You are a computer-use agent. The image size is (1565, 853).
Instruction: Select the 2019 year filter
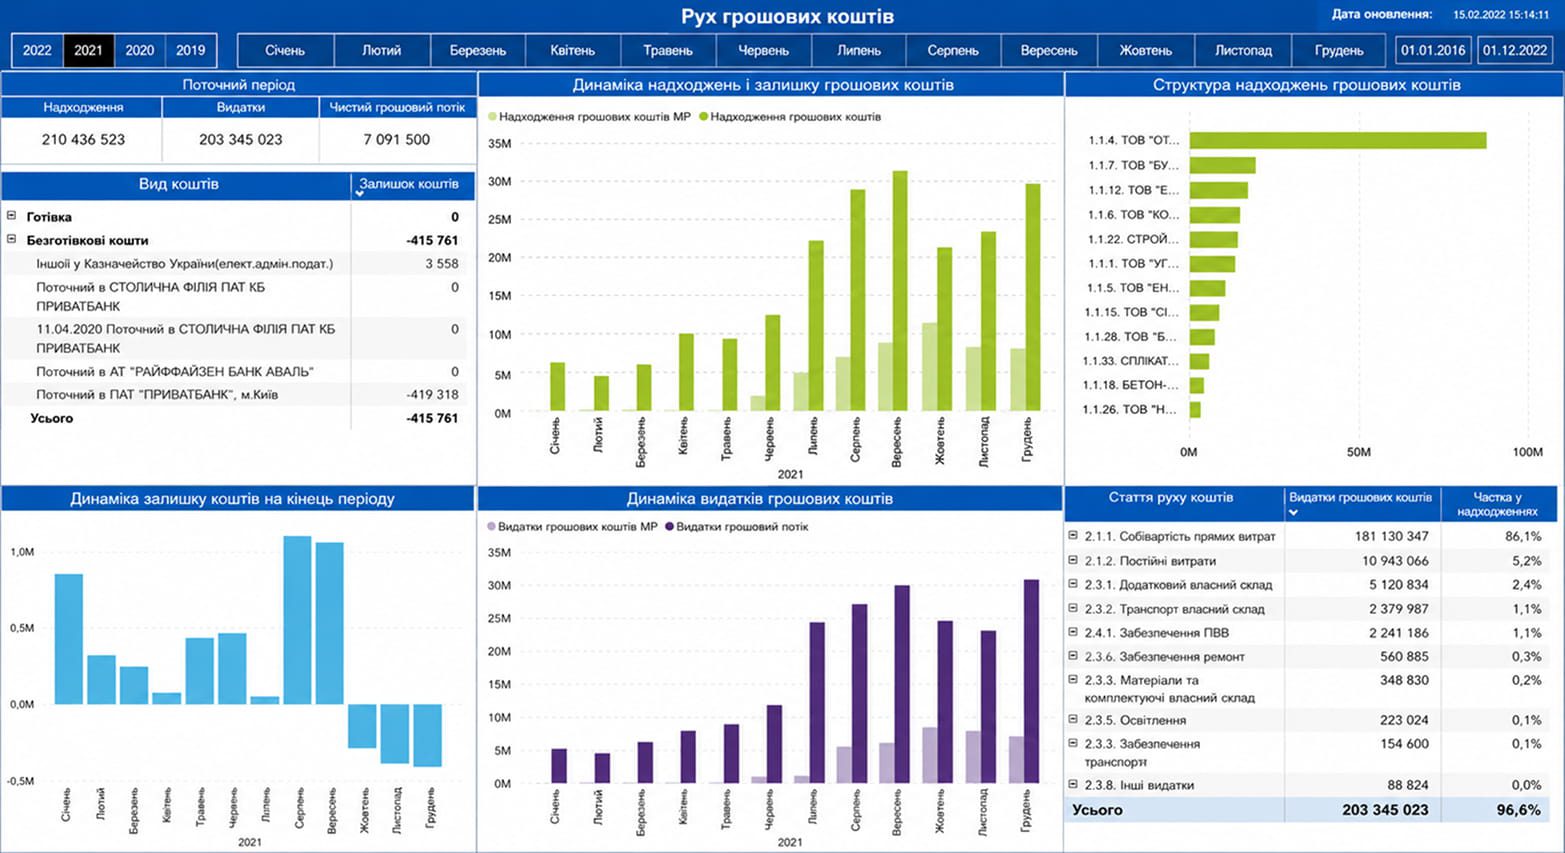(x=190, y=50)
